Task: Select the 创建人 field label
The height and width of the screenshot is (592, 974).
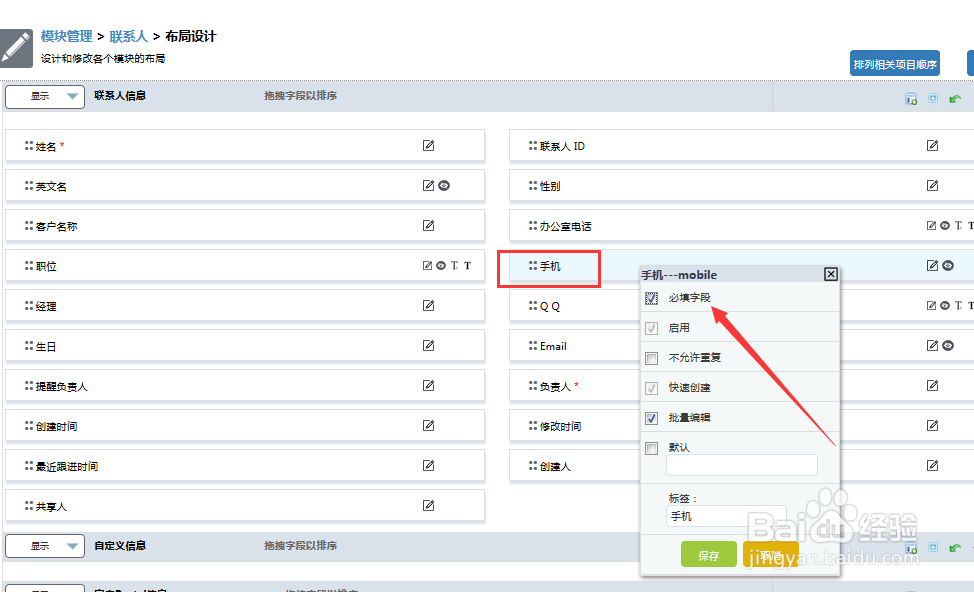Action: (x=555, y=466)
